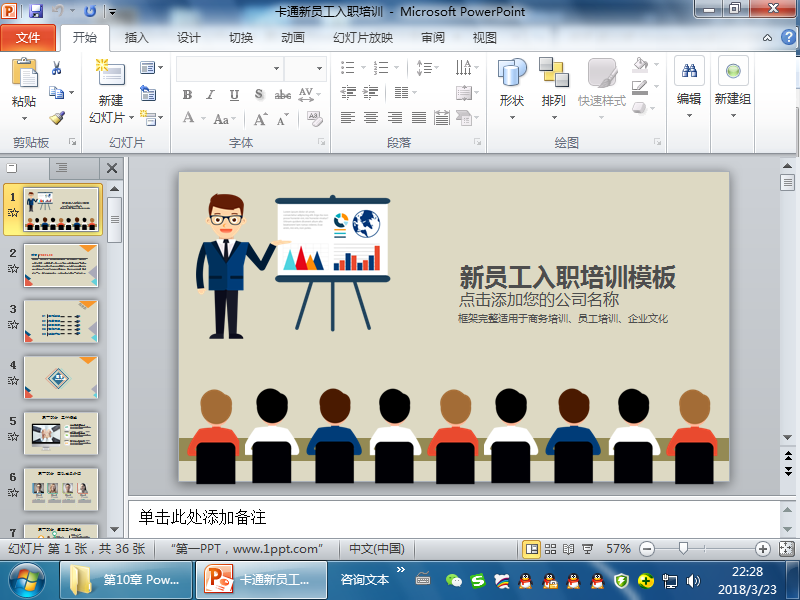800x600 pixels.
Task: Click the zoom in plus button
Action: (x=763, y=549)
